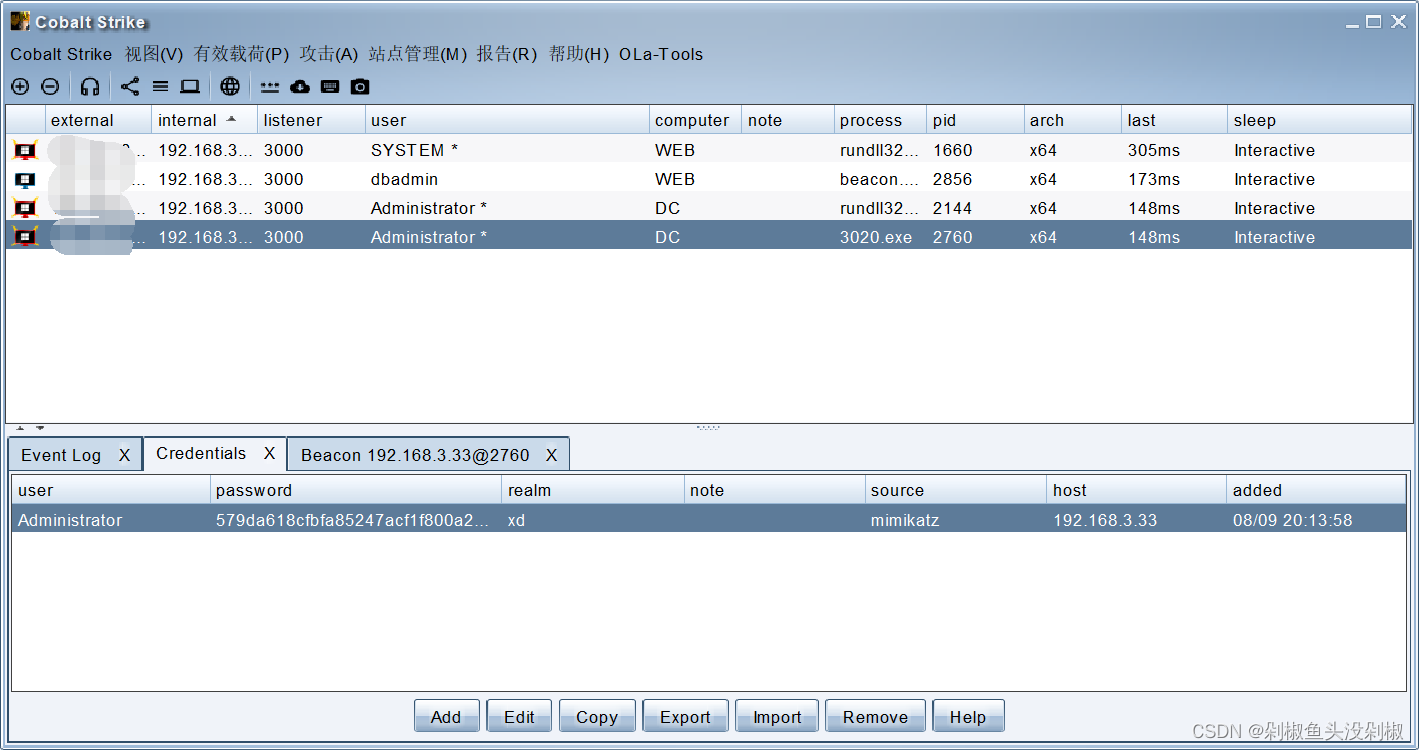Switch to the Credentials tab
Screen dimensions: 1419x750
(201, 453)
